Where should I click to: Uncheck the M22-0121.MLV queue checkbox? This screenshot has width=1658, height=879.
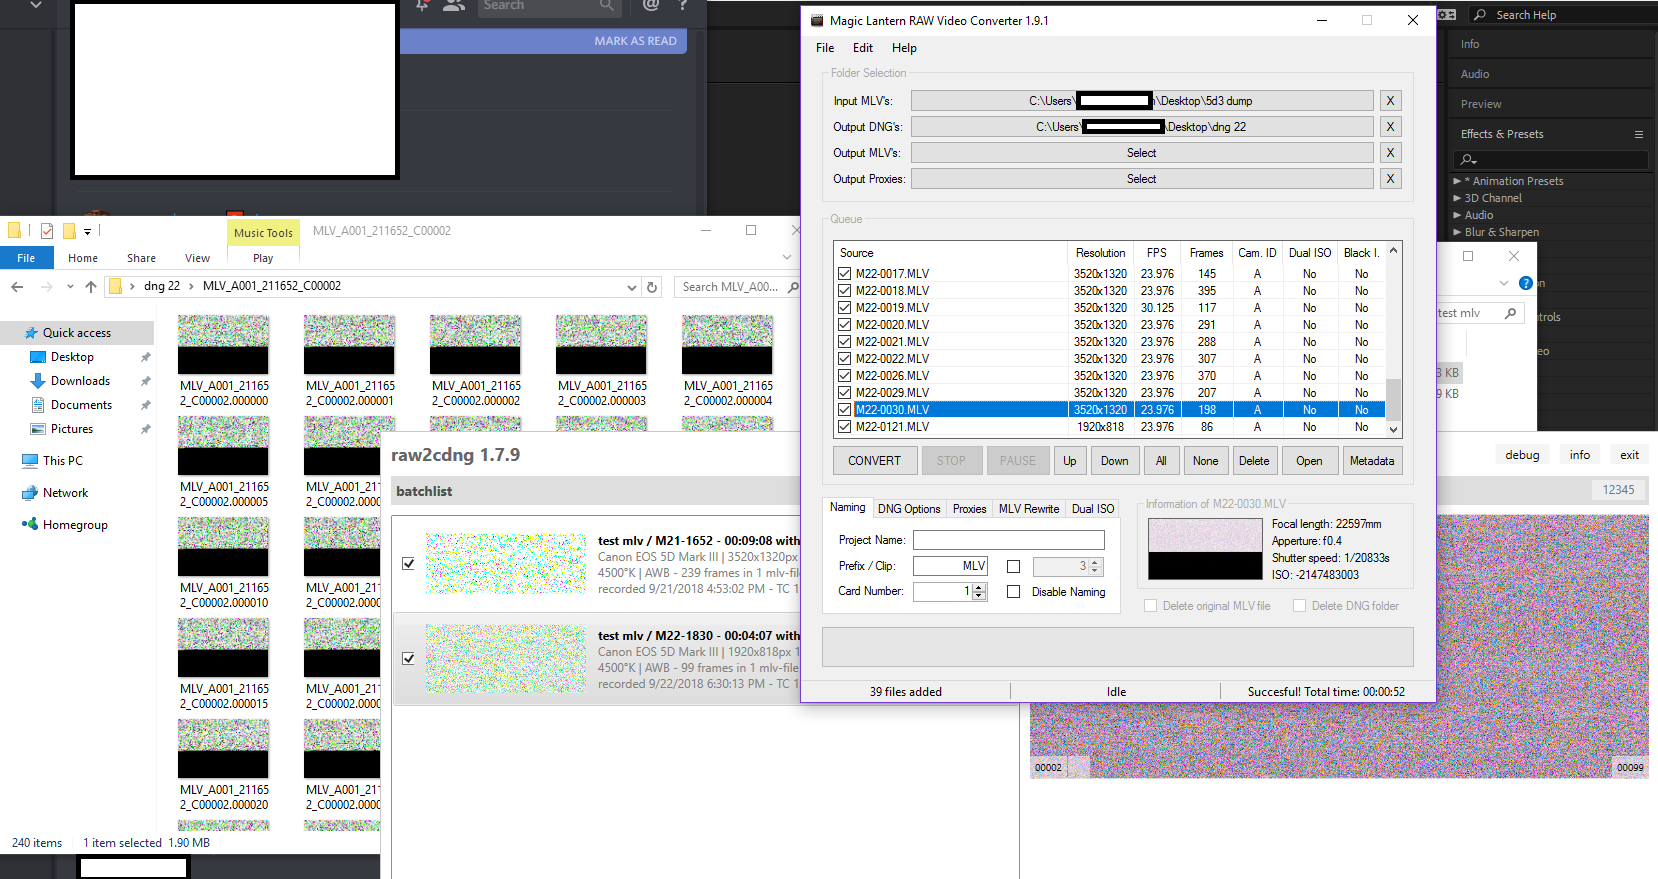[845, 427]
